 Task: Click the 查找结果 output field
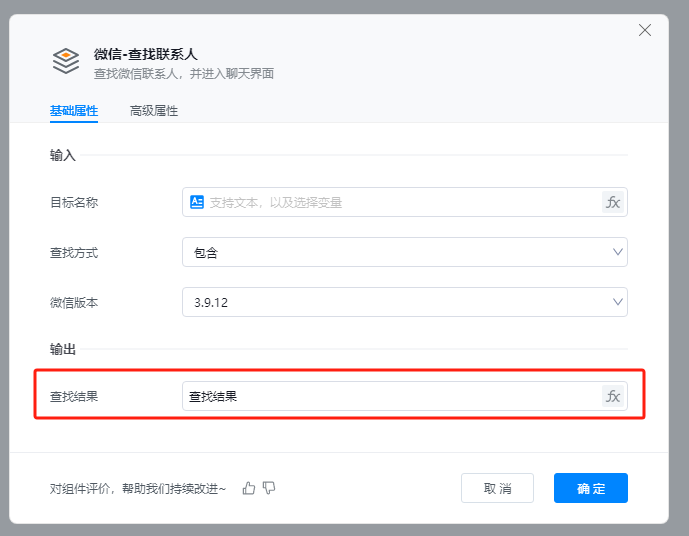[405, 396]
